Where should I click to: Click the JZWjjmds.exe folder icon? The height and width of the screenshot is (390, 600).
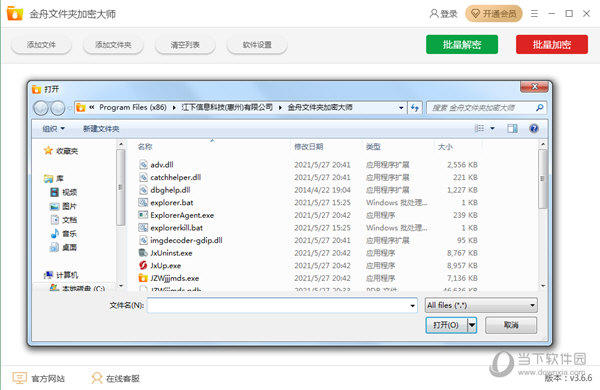(x=143, y=278)
